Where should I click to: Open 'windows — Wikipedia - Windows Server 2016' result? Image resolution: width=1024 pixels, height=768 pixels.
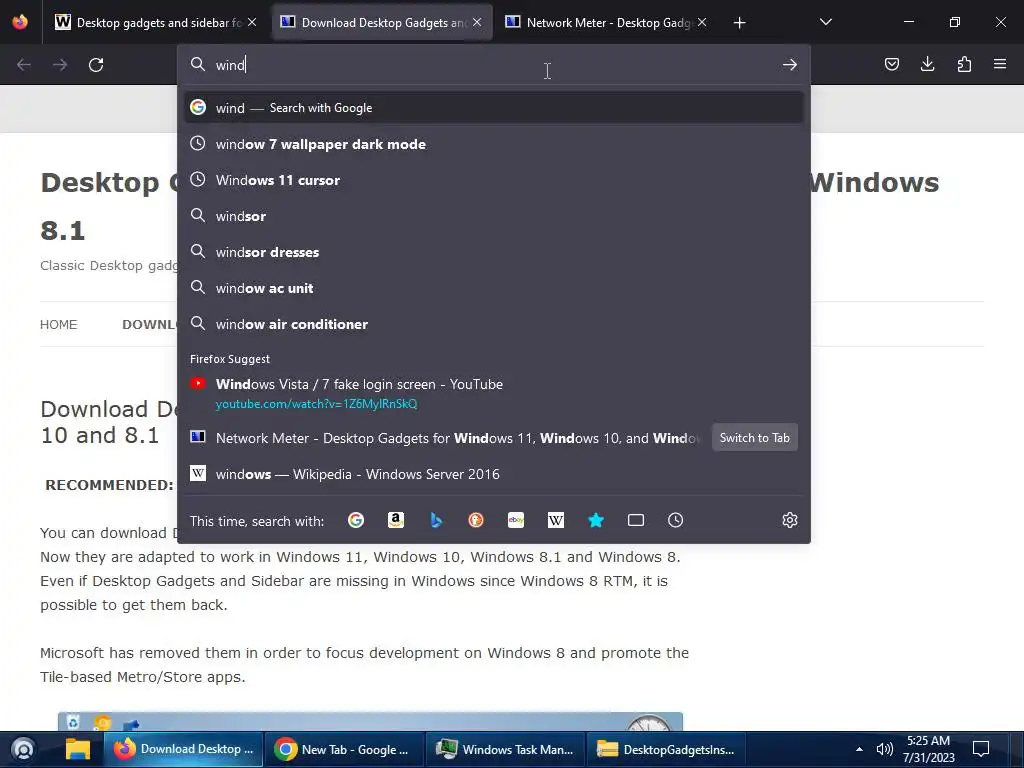pos(494,474)
